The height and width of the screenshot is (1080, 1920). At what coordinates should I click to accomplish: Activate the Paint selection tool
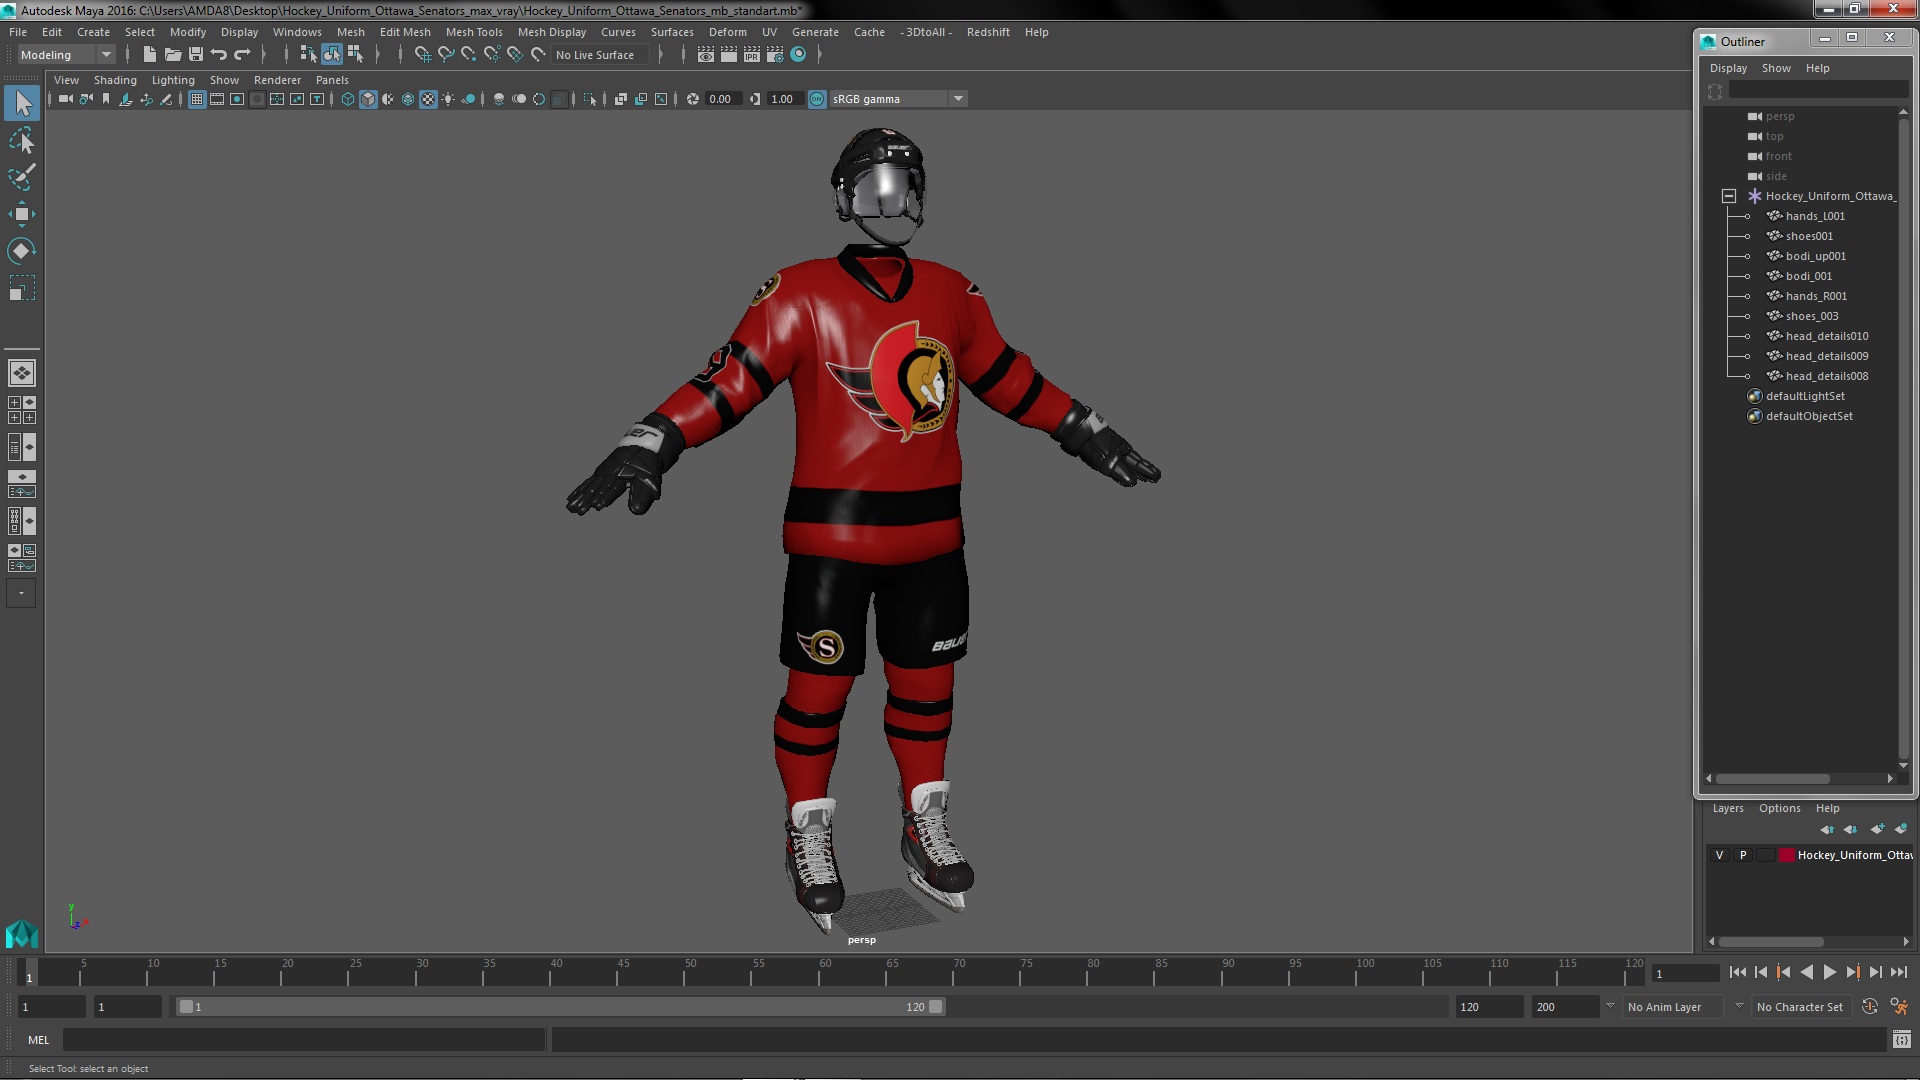(22, 177)
